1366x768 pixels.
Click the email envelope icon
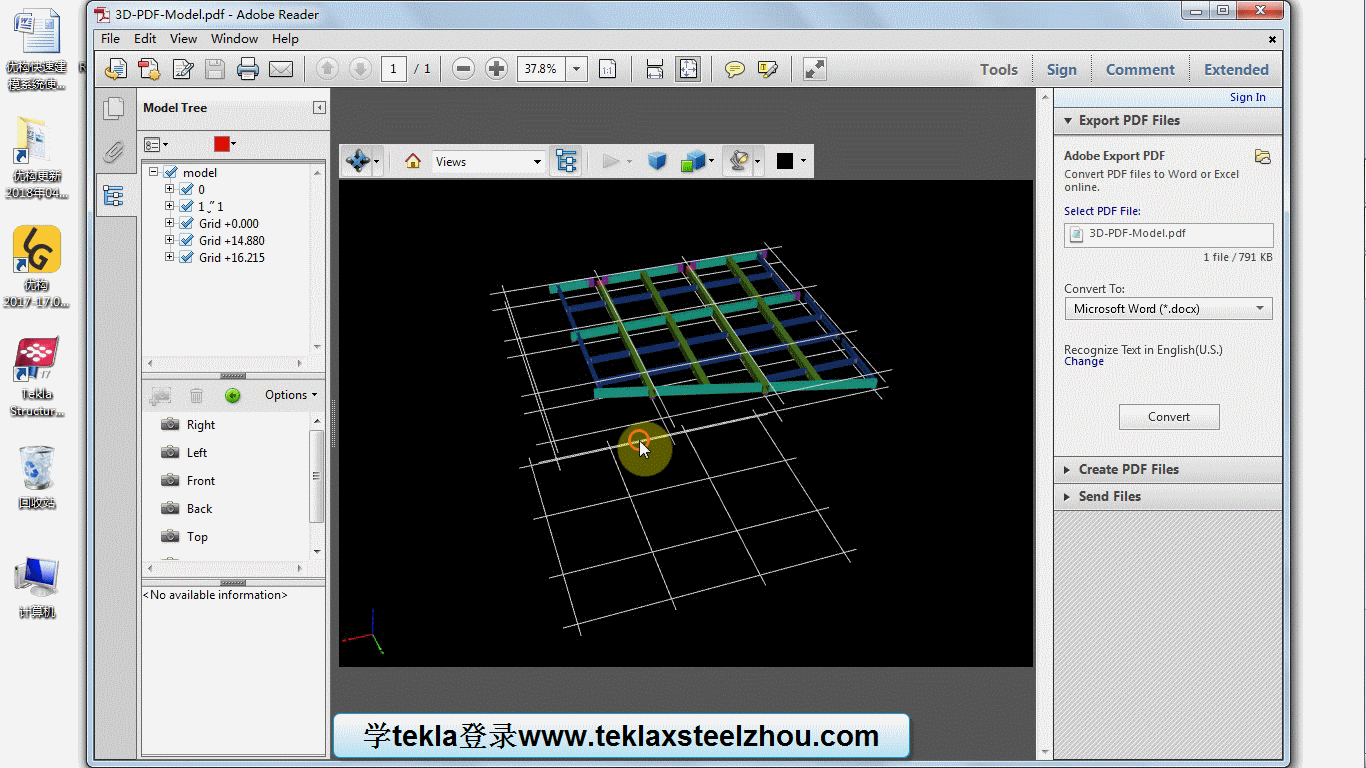pyautogui.click(x=281, y=69)
